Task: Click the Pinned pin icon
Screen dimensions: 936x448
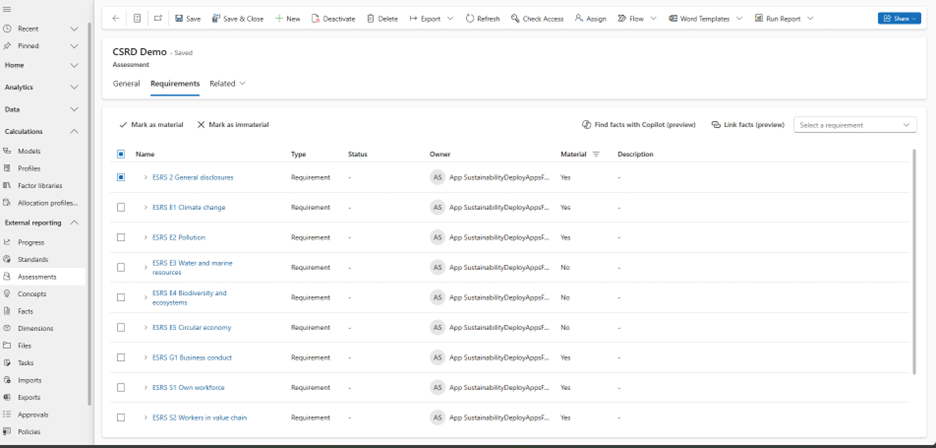Action: click(7, 46)
